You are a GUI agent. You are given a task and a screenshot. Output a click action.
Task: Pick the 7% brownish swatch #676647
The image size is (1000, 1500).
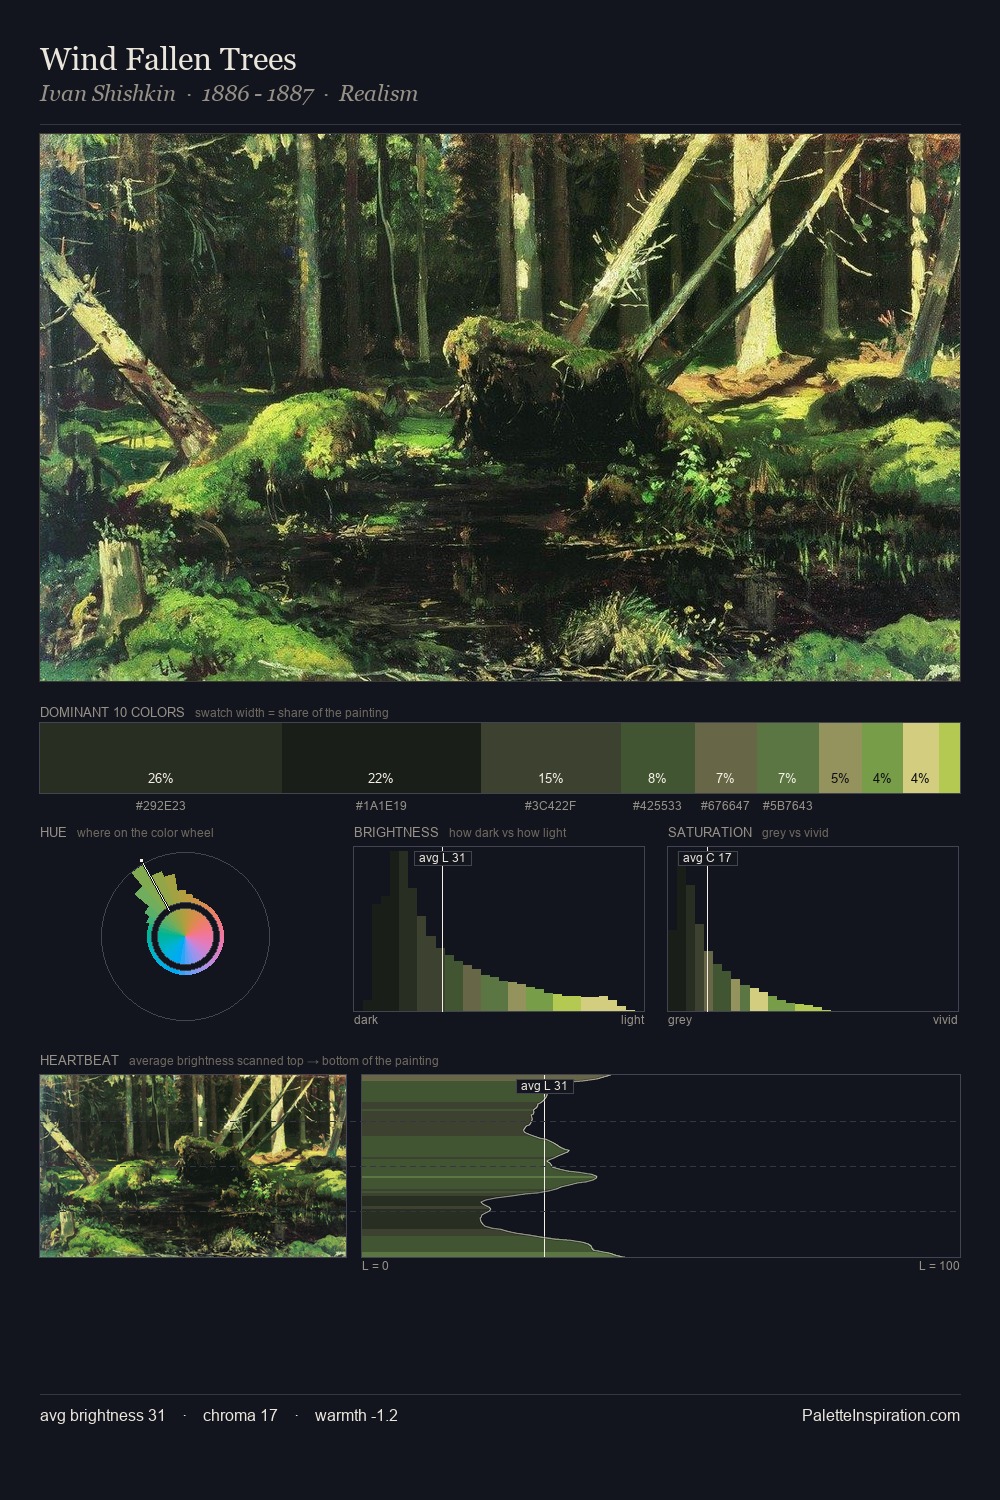coord(726,758)
